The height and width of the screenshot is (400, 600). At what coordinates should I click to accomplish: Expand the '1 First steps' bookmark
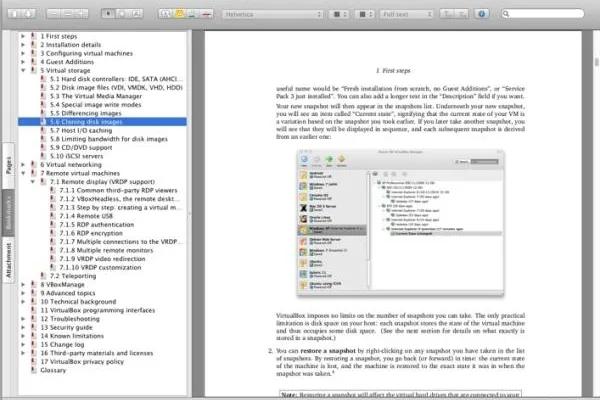[x=23, y=36]
